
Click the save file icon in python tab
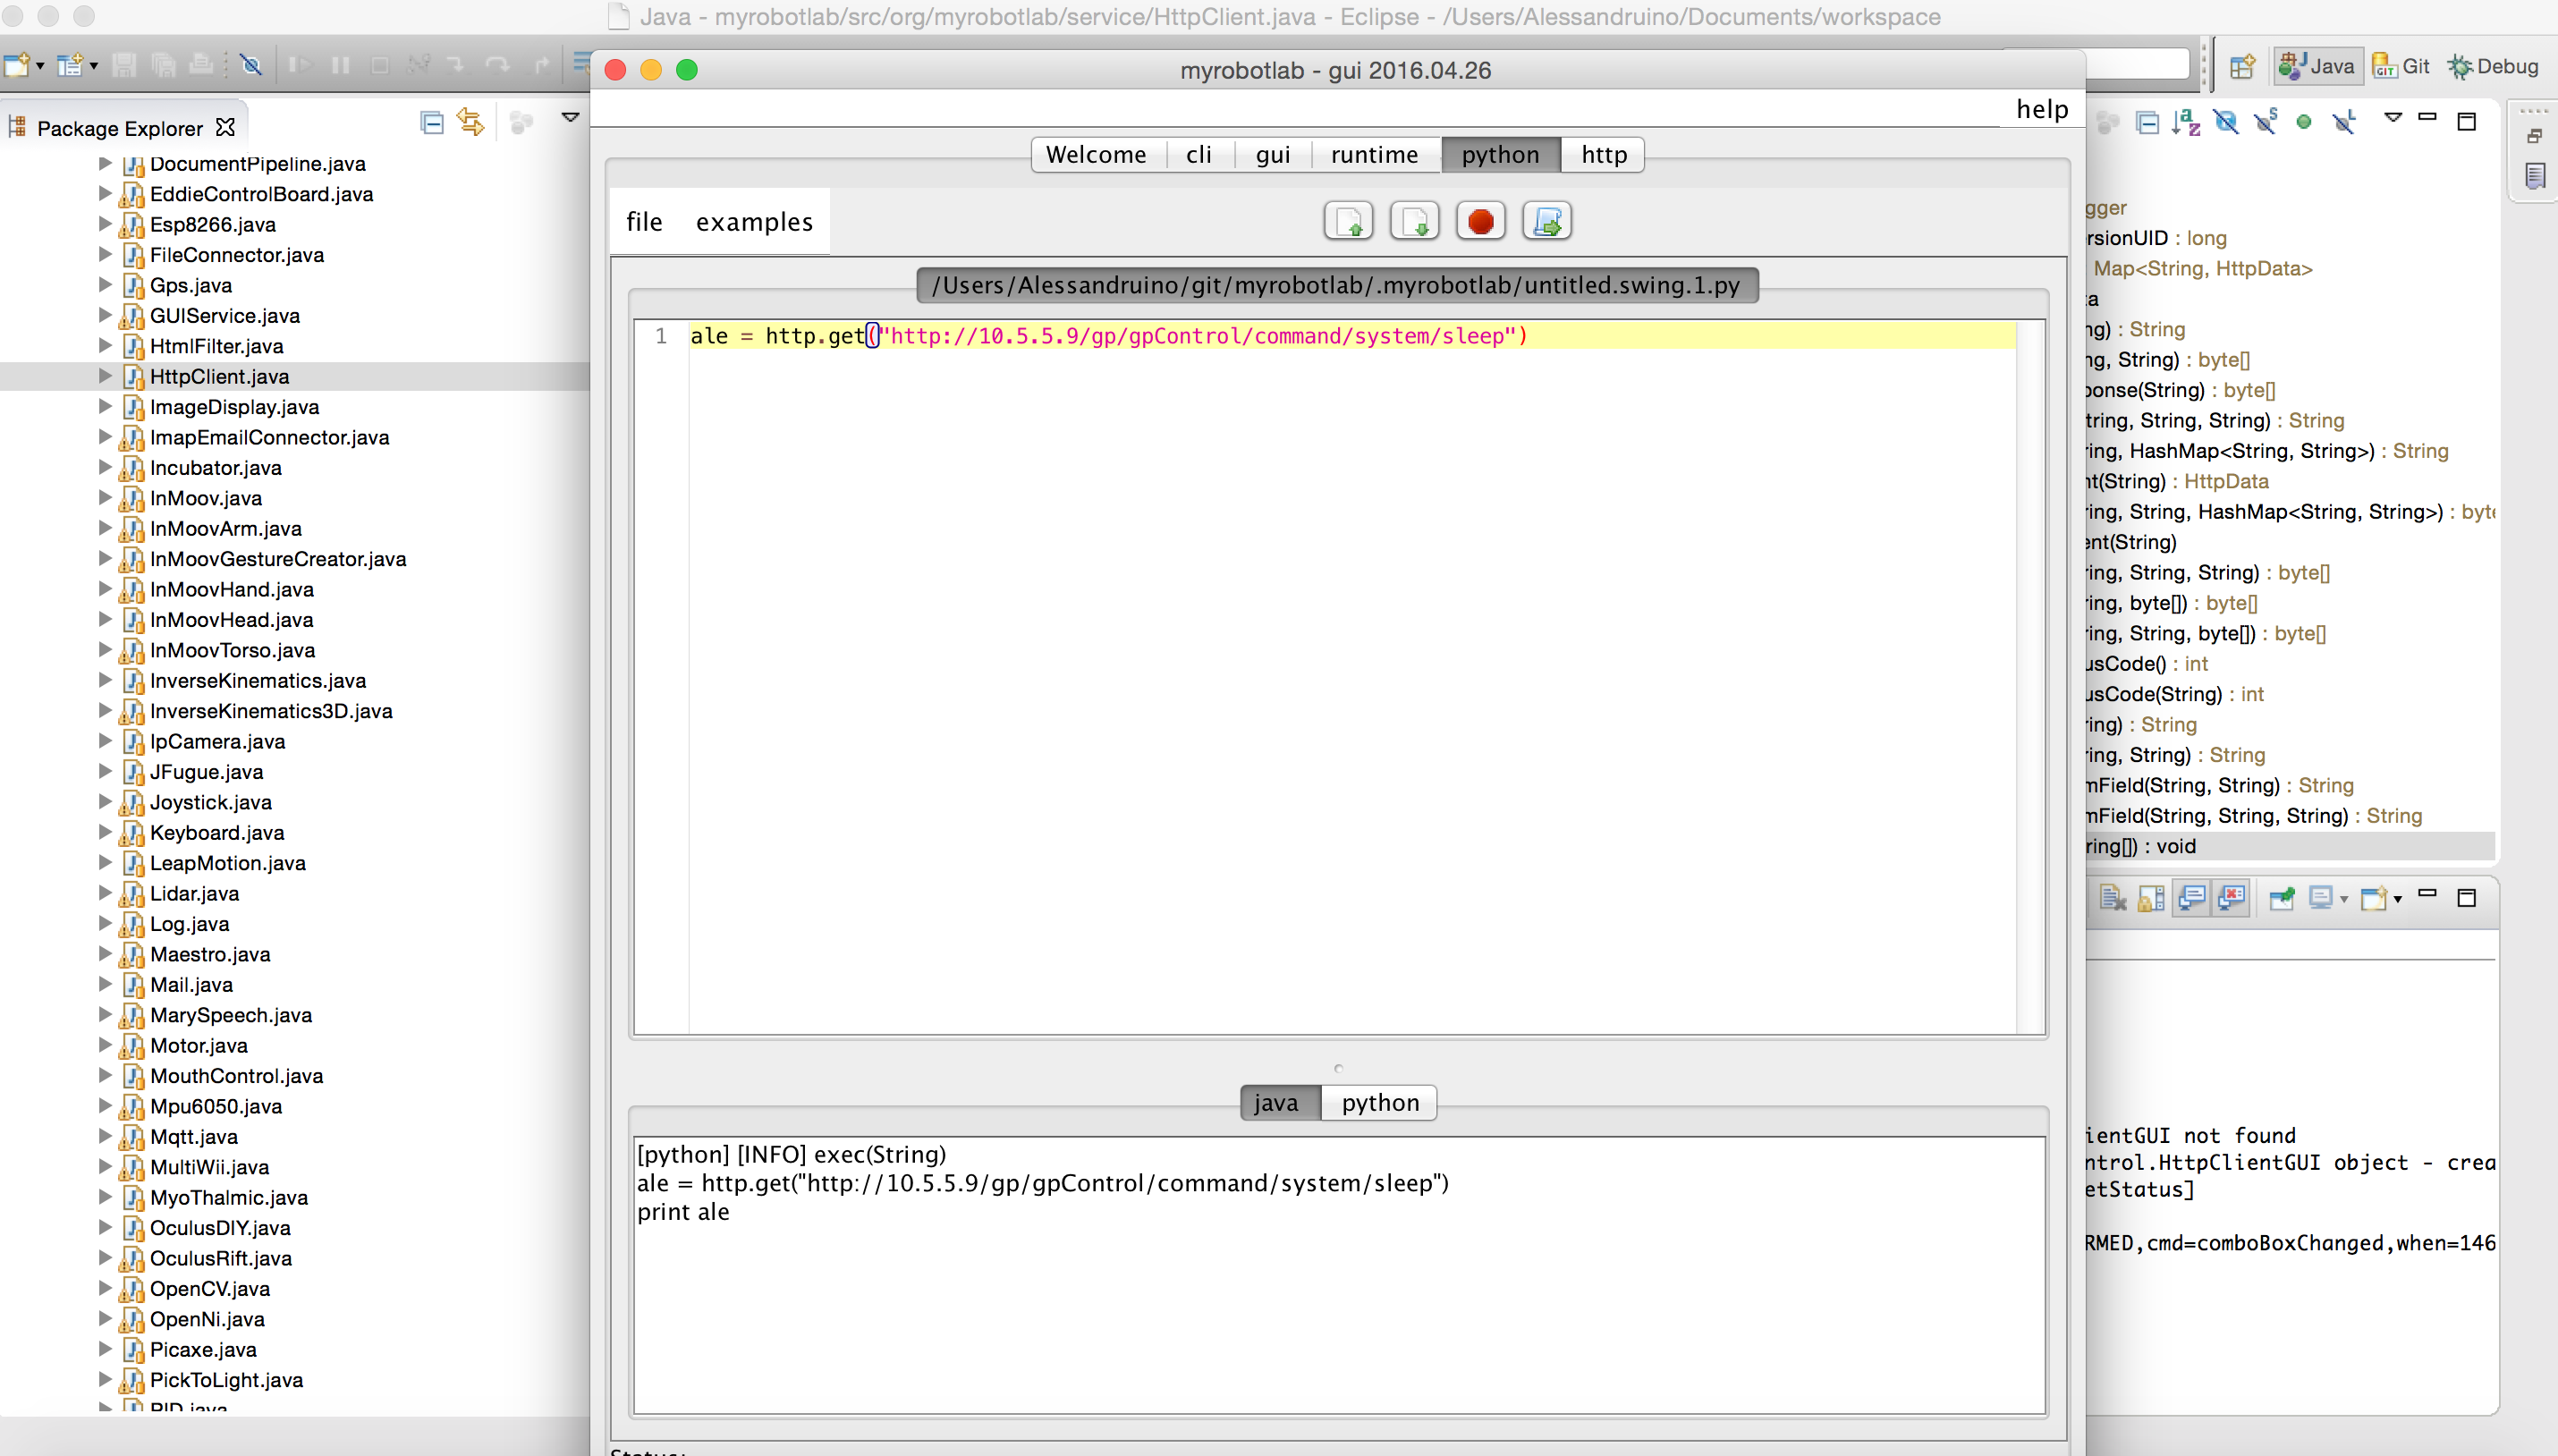pos(1415,221)
